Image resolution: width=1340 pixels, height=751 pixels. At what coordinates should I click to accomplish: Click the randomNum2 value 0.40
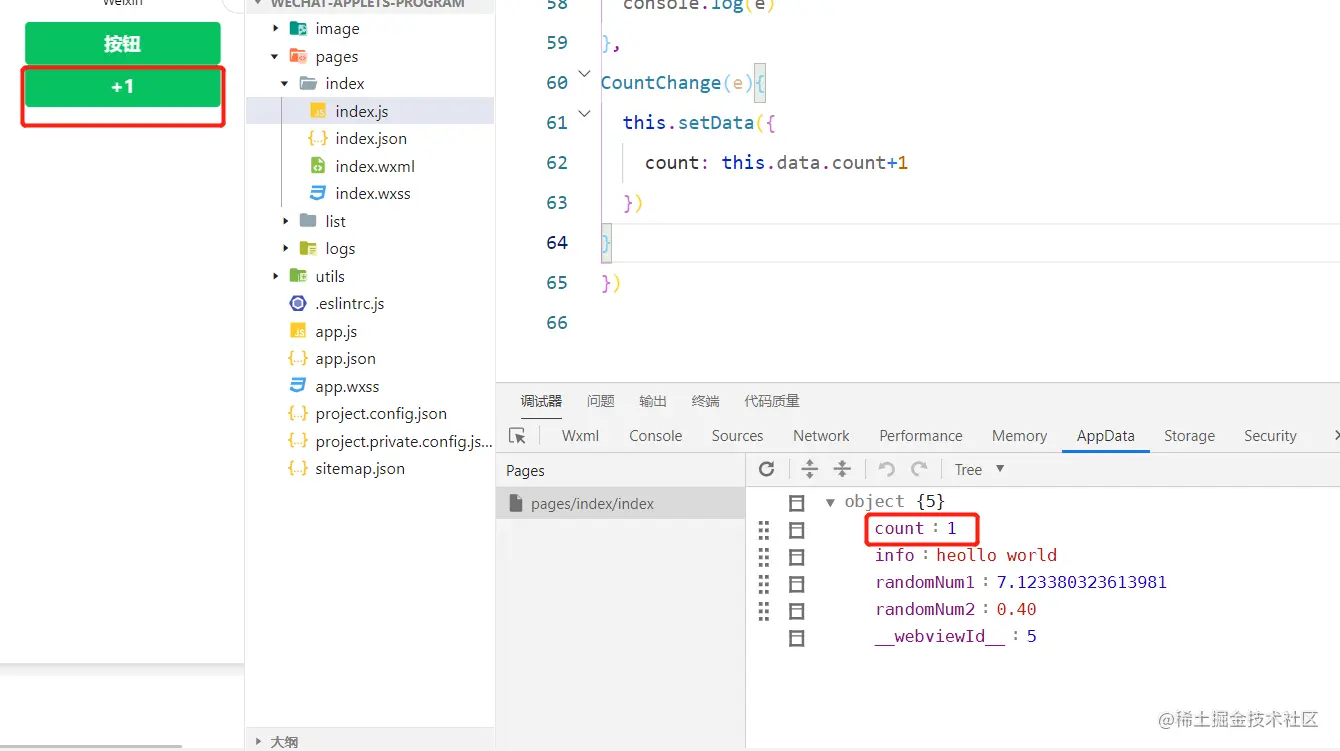[1016, 610]
